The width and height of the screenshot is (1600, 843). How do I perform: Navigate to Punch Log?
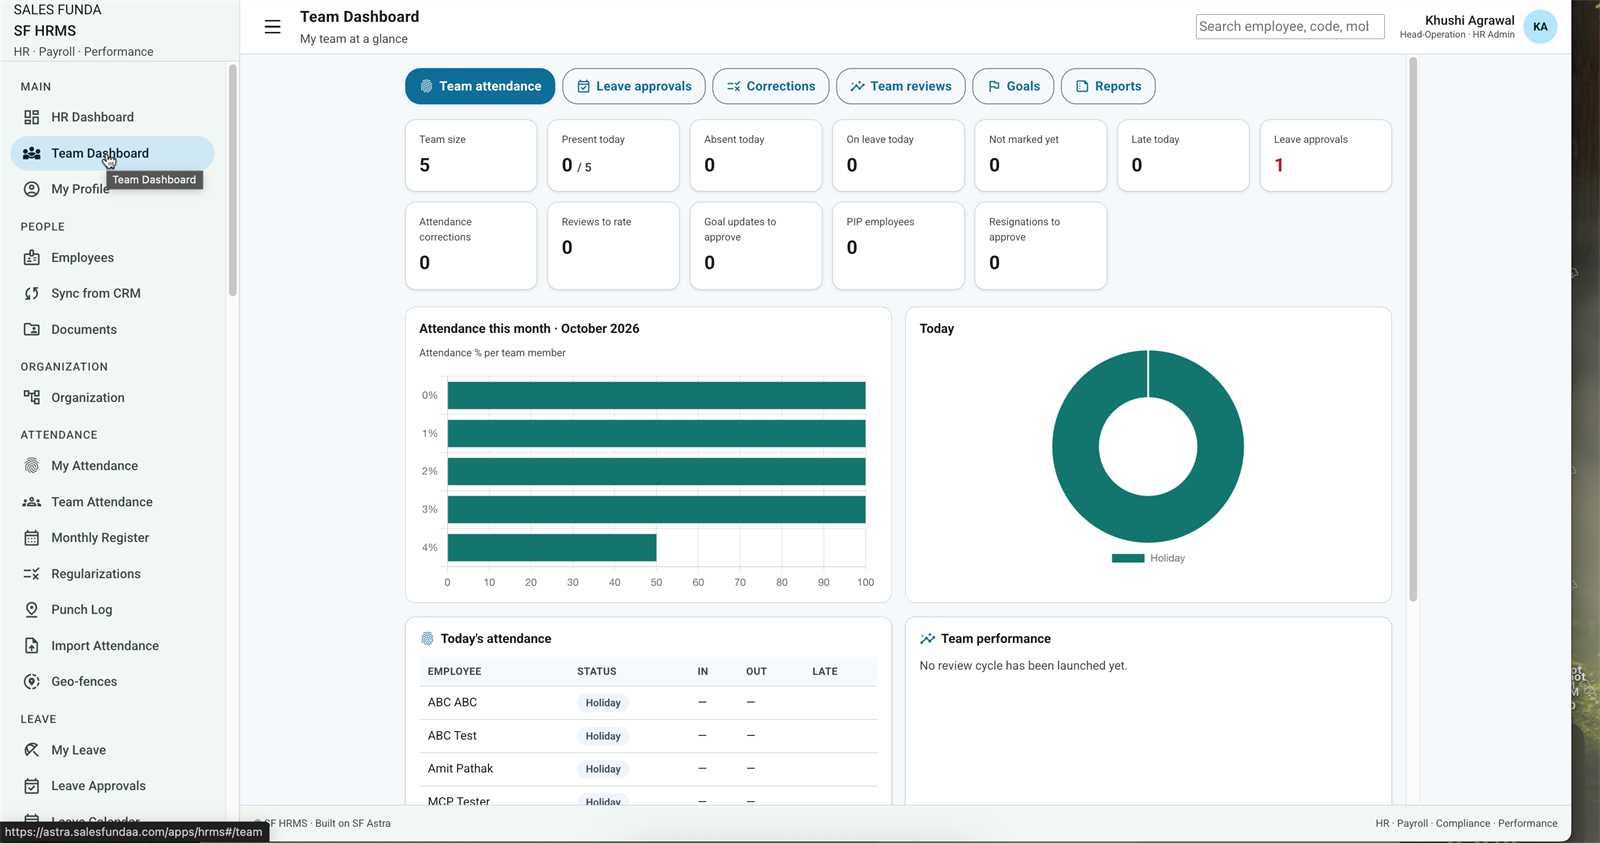pos(112,610)
